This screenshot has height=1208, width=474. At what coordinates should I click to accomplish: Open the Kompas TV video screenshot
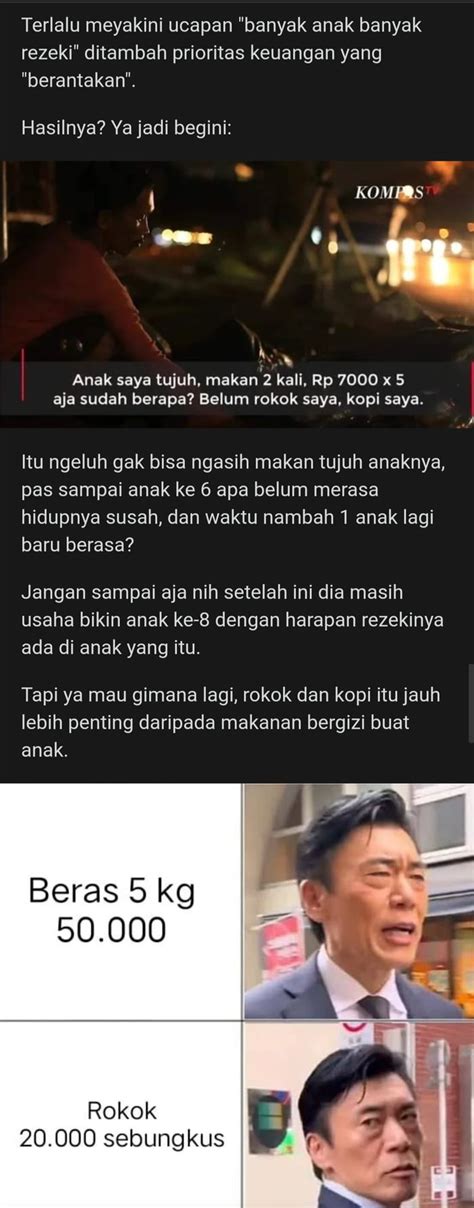[x=237, y=294]
